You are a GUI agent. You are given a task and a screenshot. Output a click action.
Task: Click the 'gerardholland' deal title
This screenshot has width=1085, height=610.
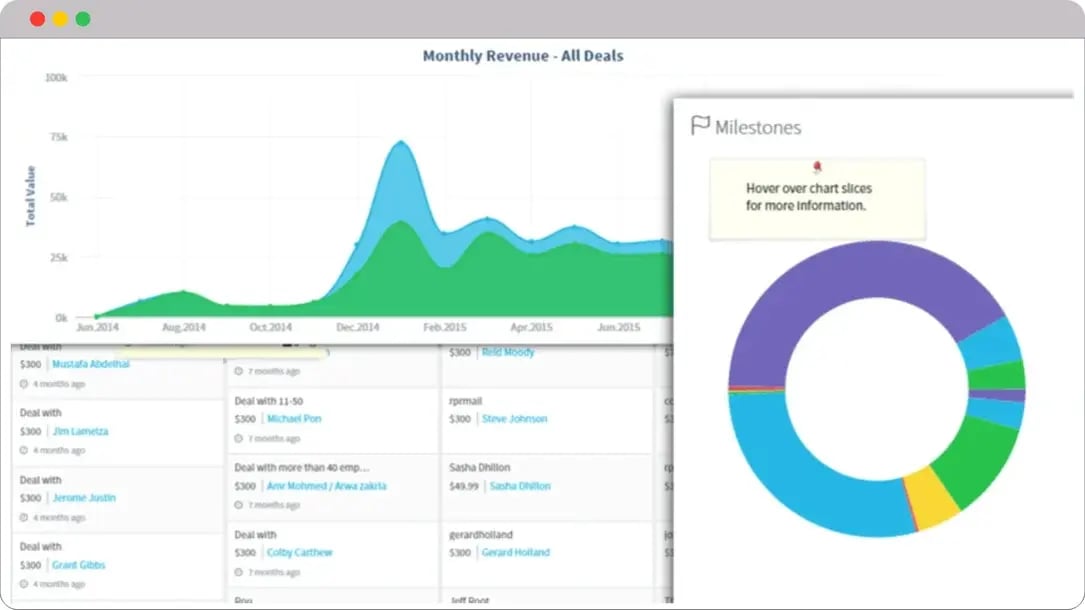pyautogui.click(x=481, y=534)
